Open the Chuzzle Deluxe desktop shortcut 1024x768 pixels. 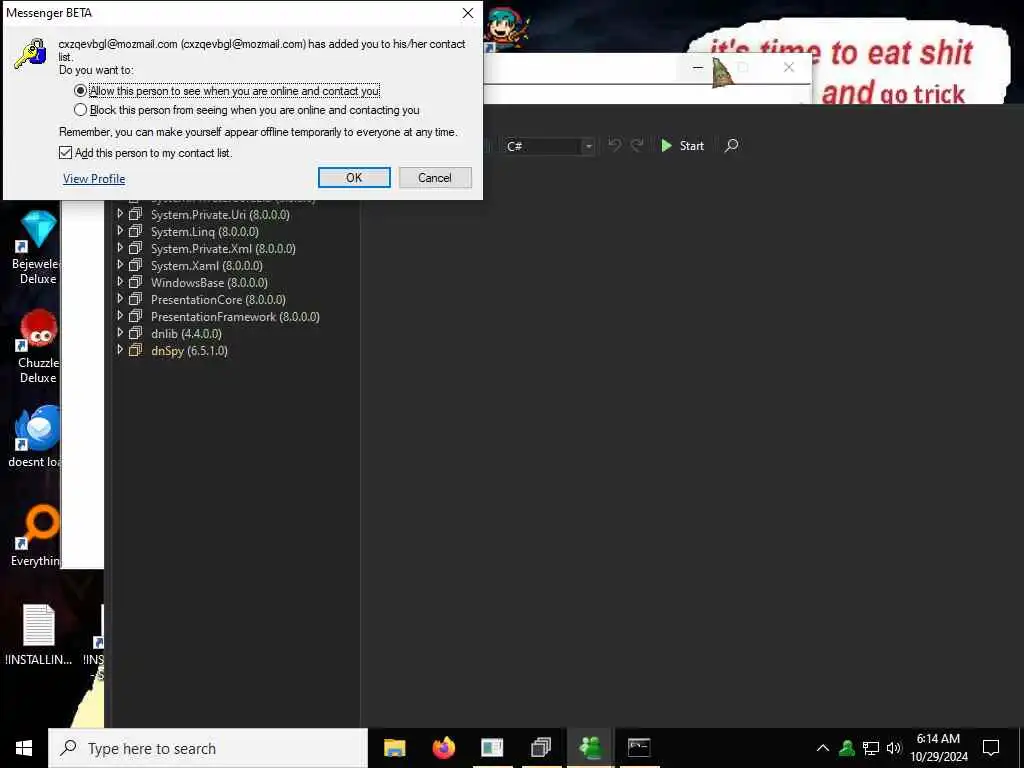coord(38,346)
